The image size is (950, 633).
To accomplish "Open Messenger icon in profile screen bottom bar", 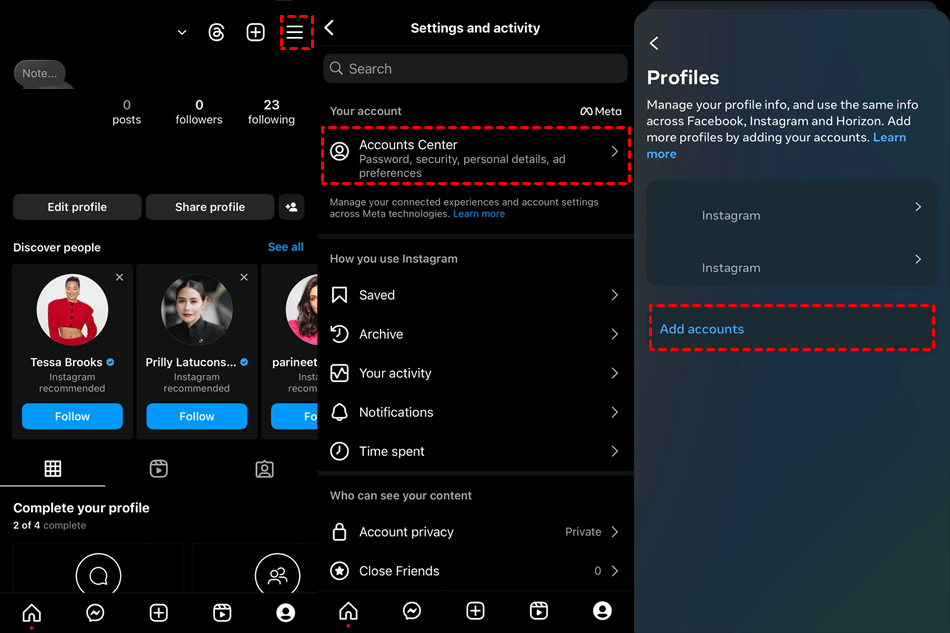I will pyautogui.click(x=95, y=613).
